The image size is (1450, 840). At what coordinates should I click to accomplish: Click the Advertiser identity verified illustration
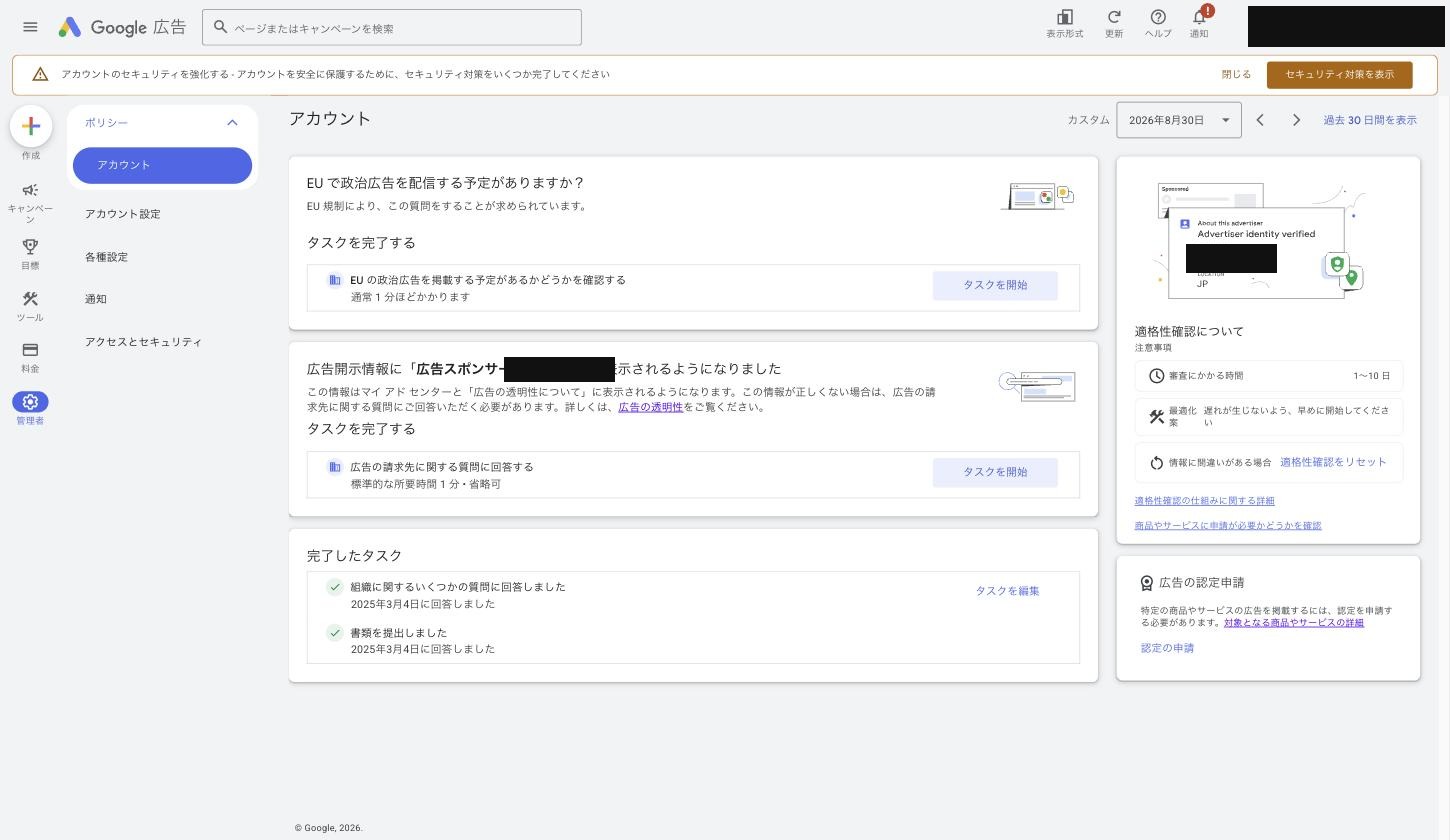coord(1260,240)
